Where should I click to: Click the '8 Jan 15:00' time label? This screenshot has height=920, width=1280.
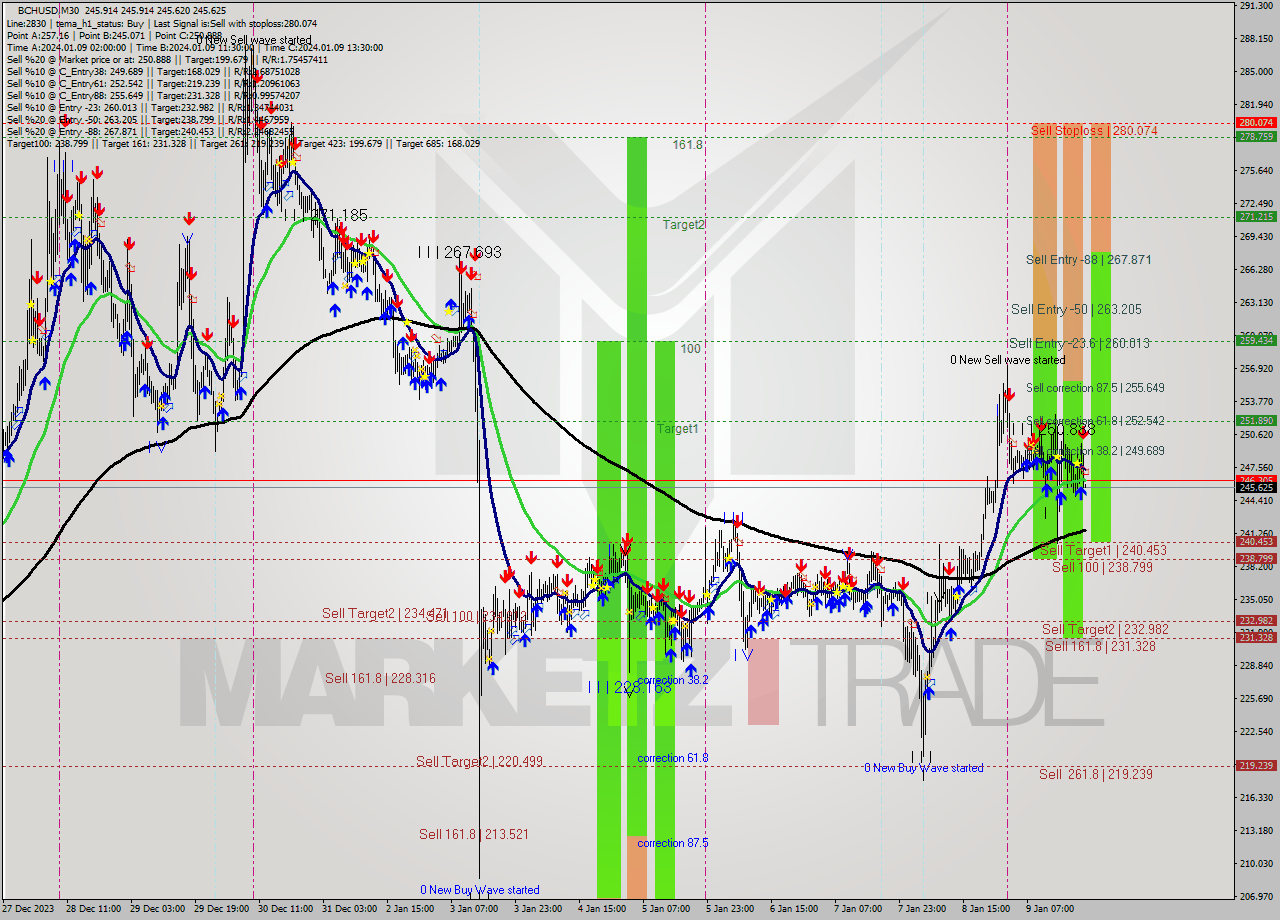point(986,910)
